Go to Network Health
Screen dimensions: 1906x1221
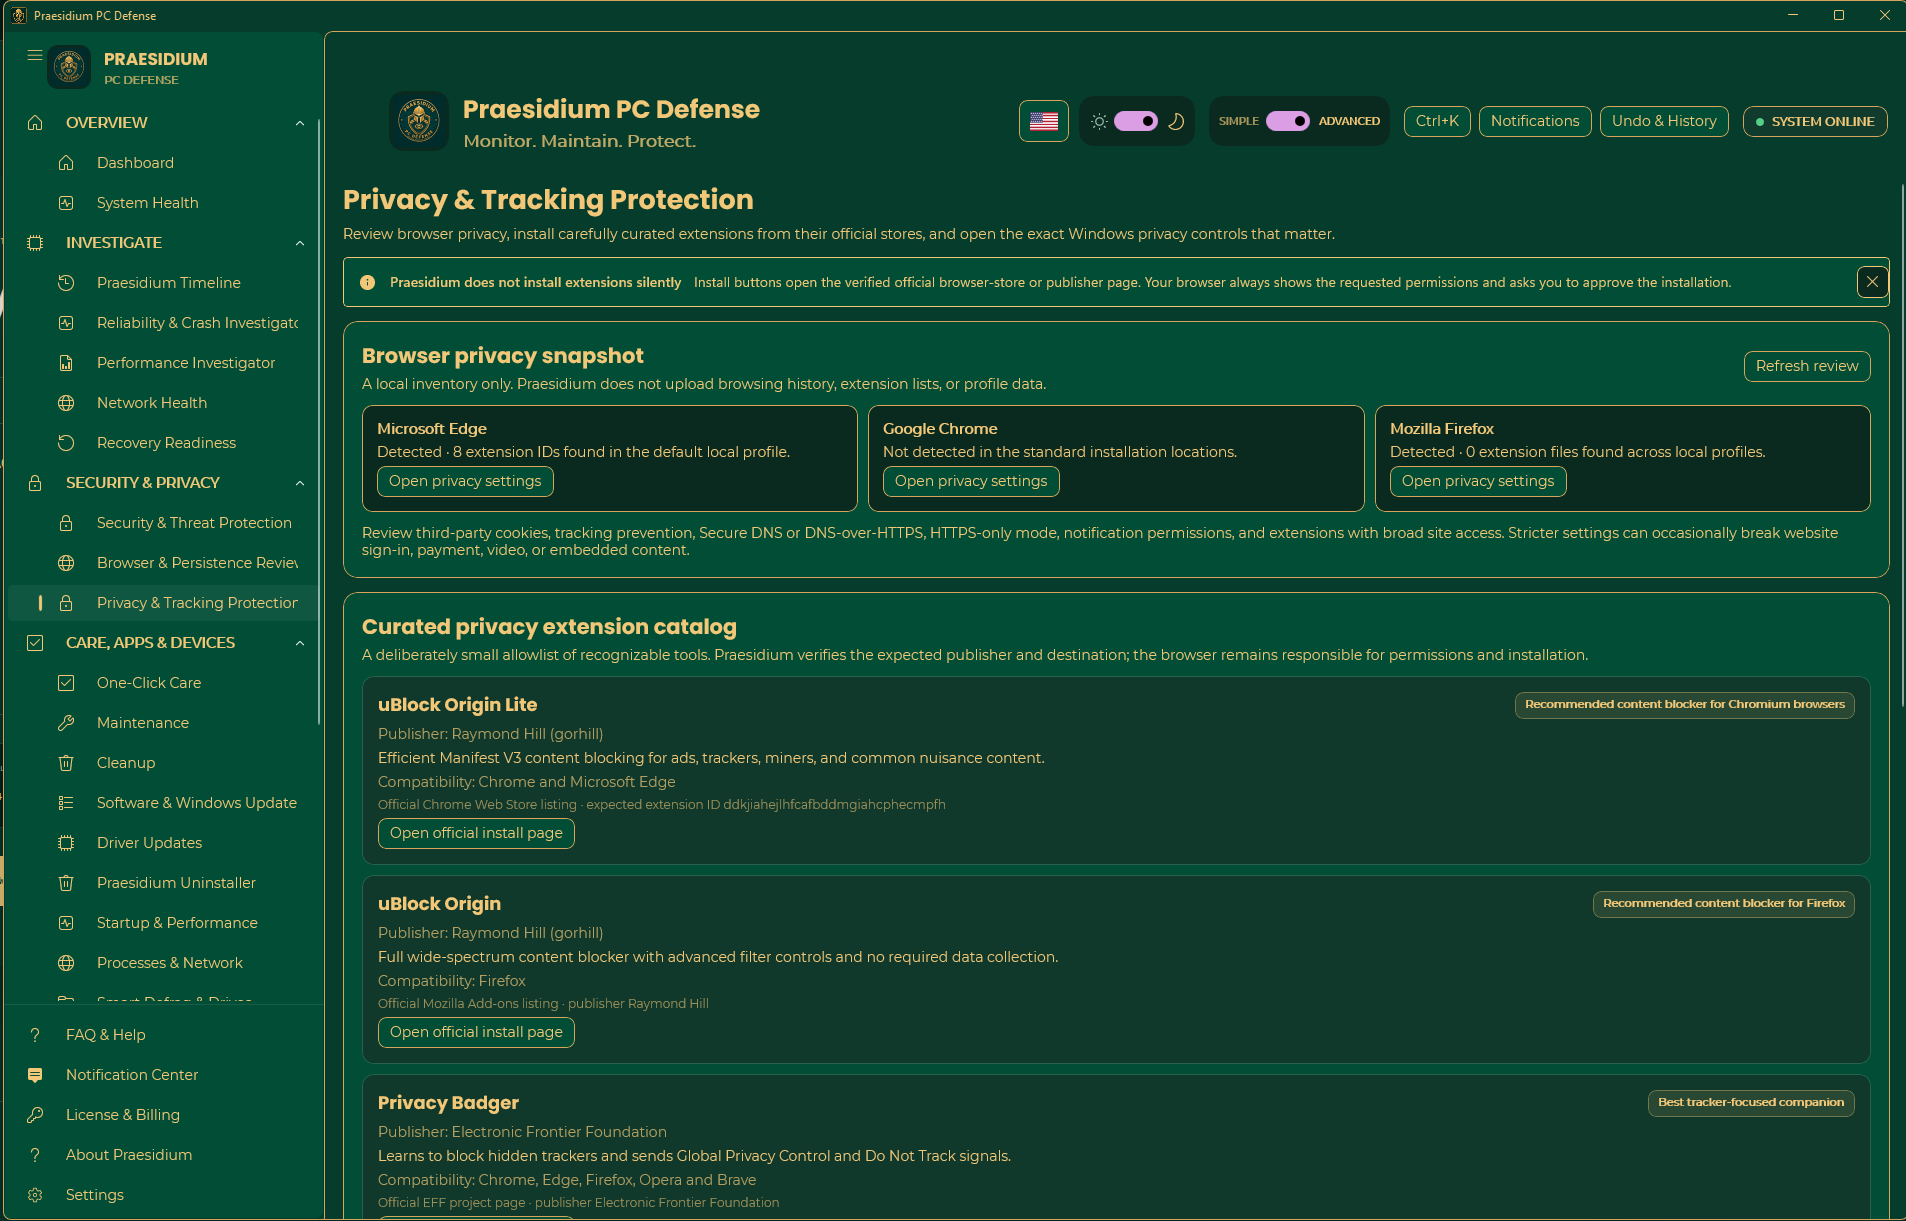[x=163, y=403]
